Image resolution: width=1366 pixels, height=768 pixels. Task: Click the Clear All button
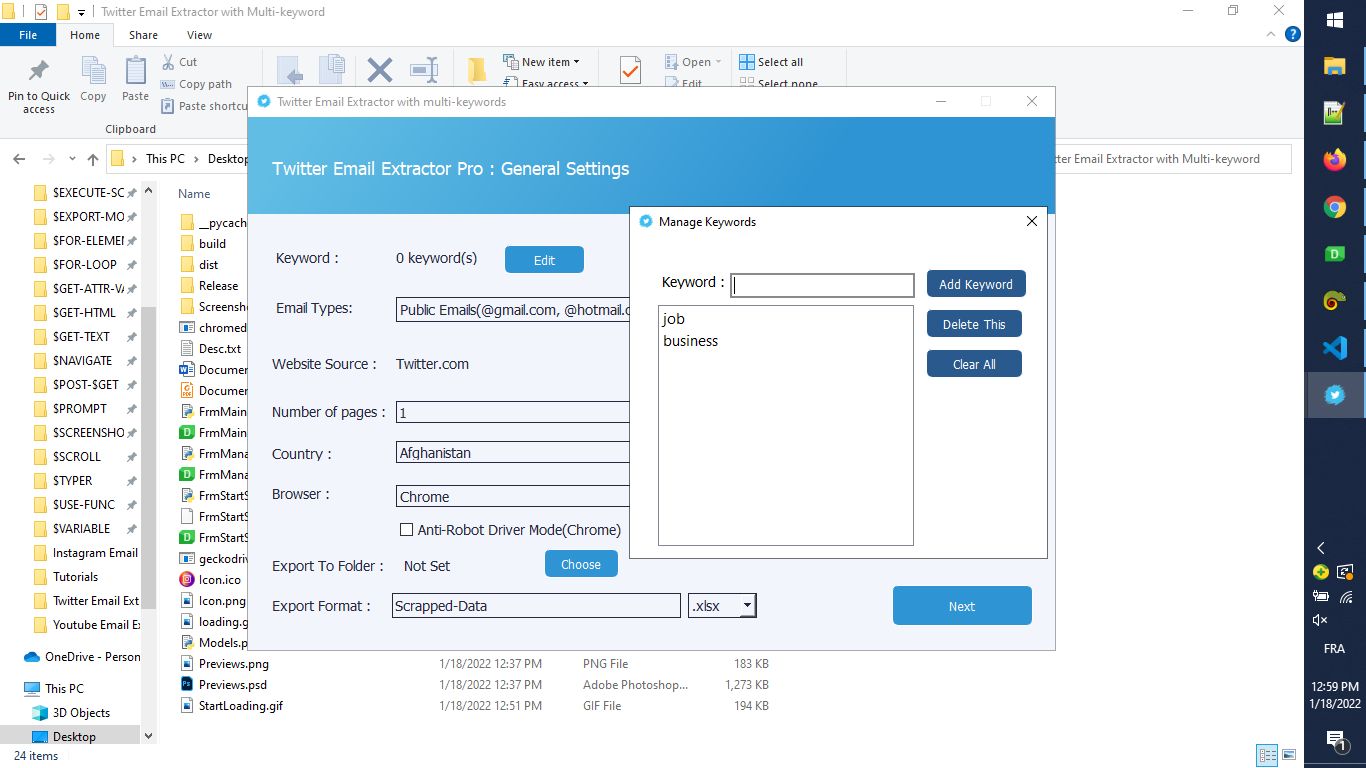coord(974,364)
